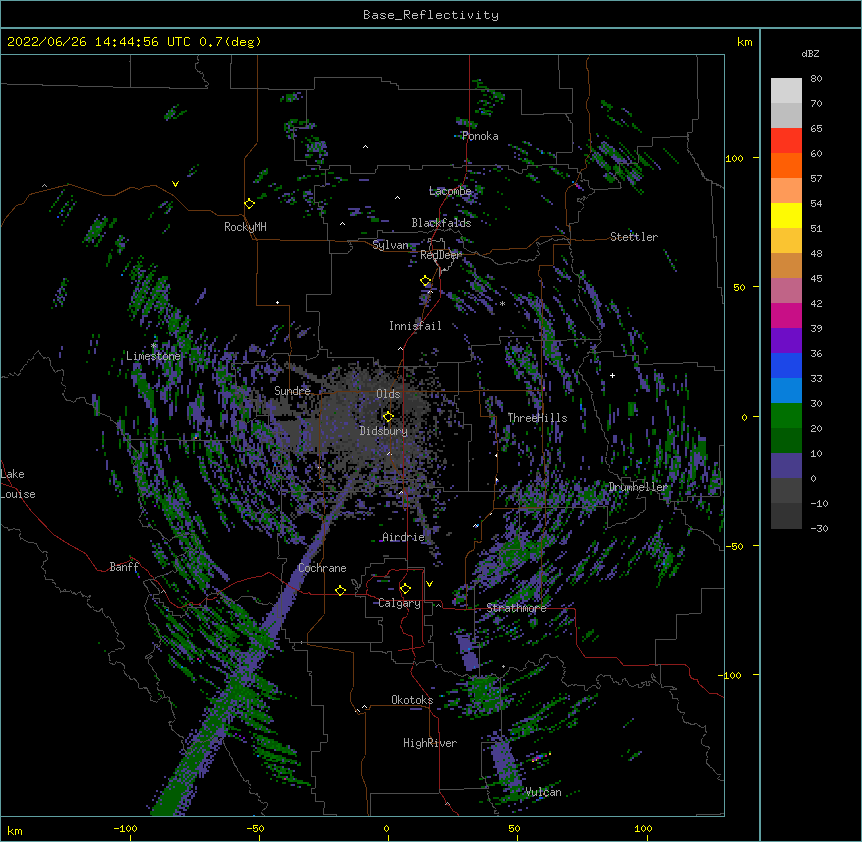Screen dimensions: 862x842
Task: Click the -50 tick on right vertical axis
Action: [734, 546]
